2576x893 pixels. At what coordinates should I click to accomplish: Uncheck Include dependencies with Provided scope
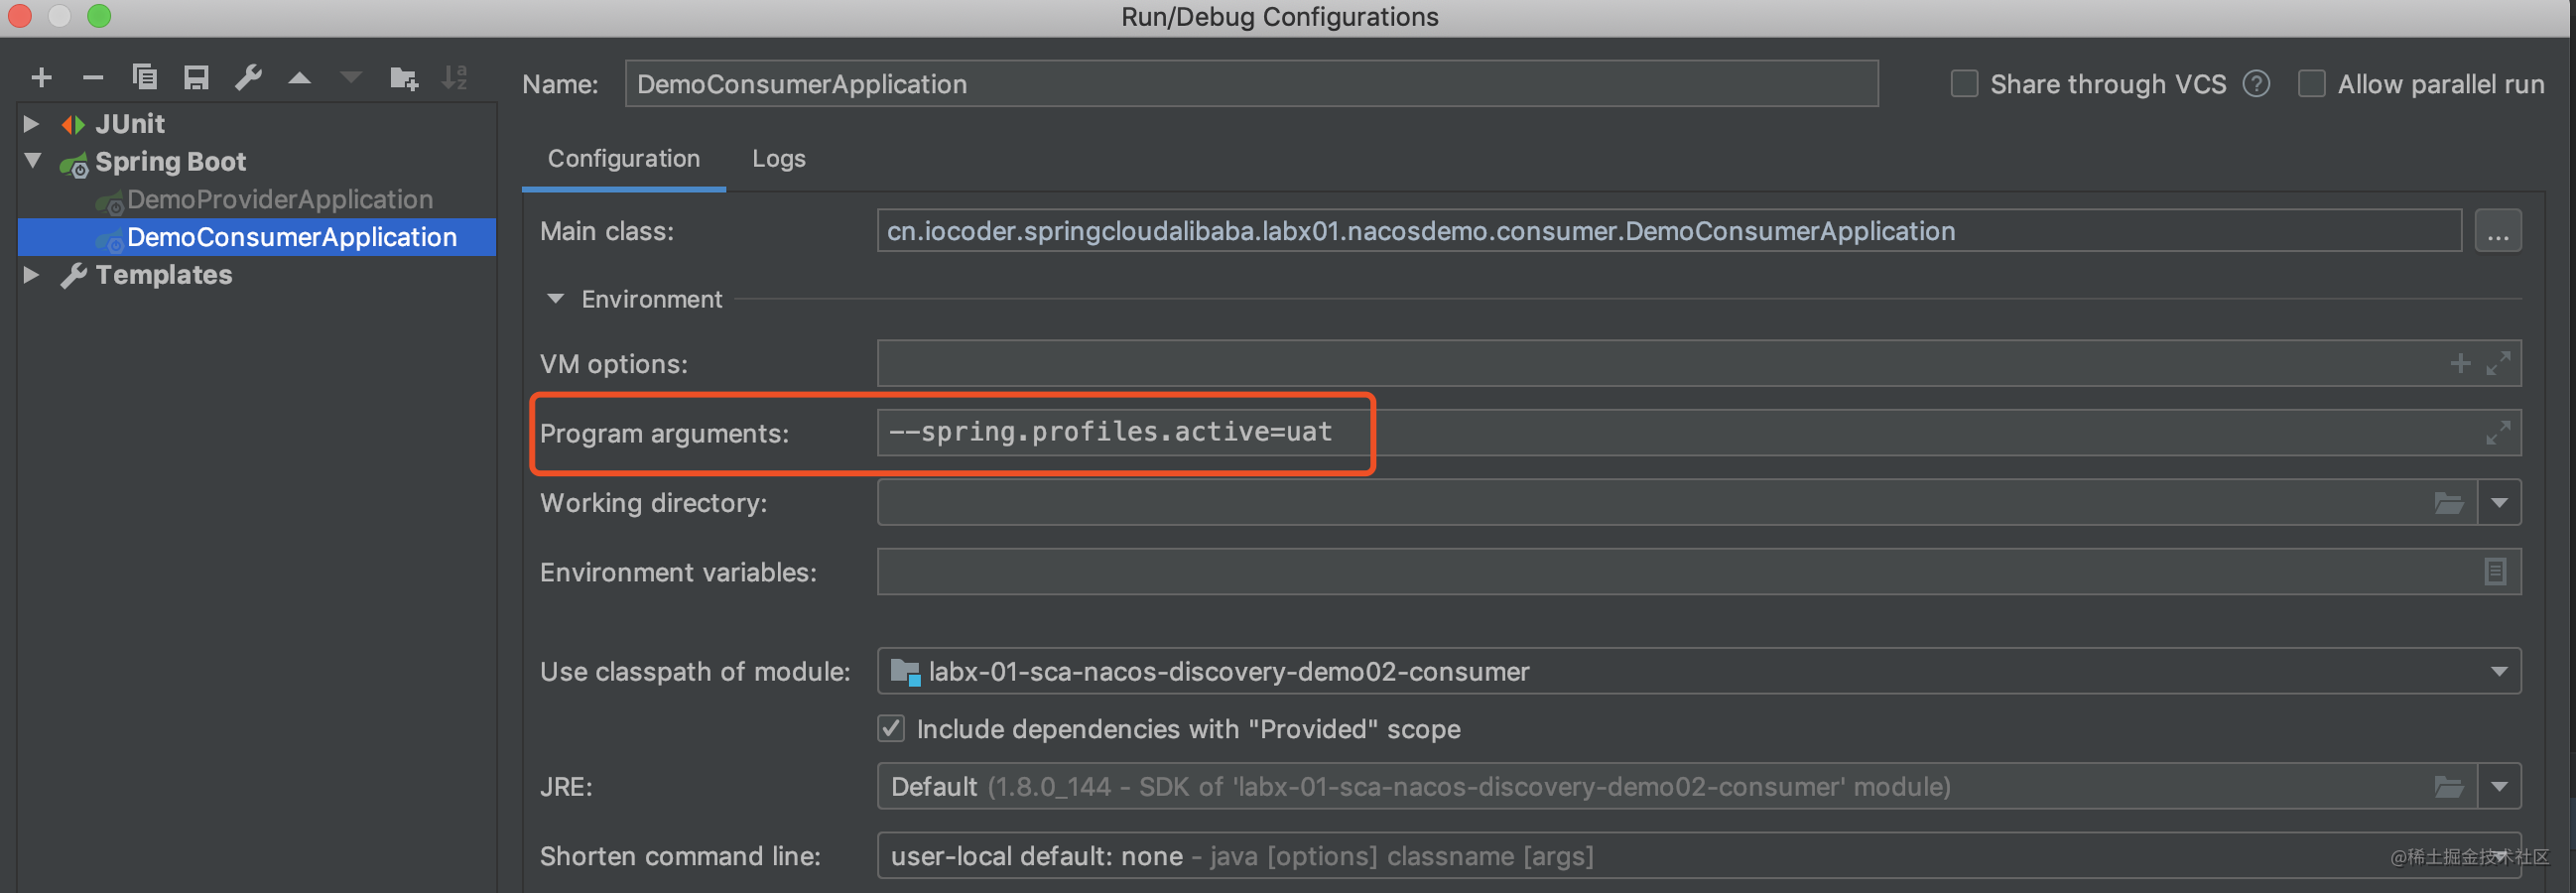tap(891, 729)
